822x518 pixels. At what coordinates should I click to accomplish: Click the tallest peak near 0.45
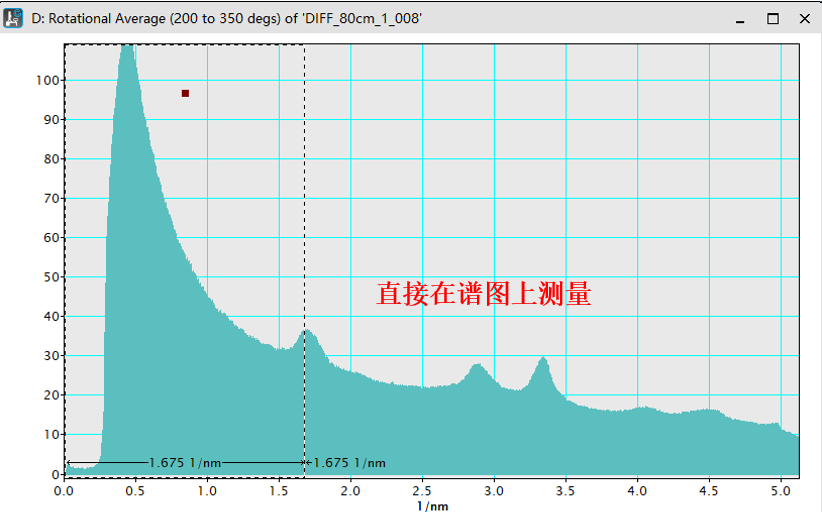[127, 52]
